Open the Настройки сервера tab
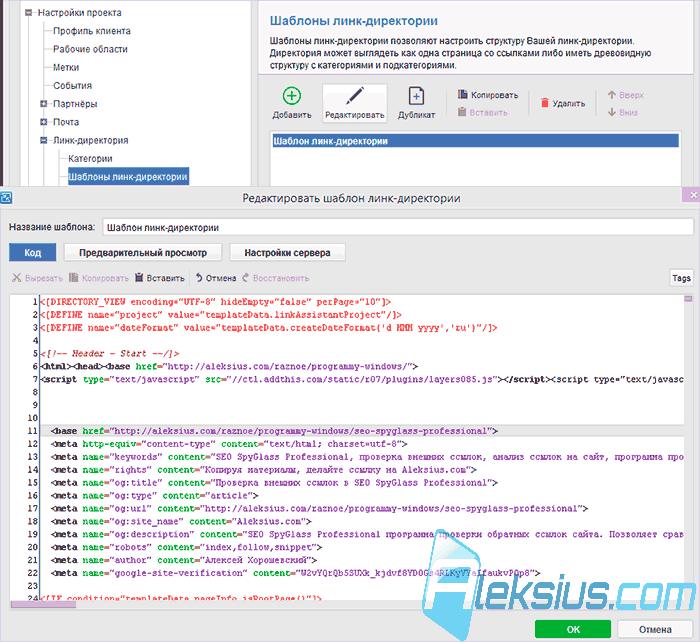Image resolution: width=700 pixels, height=642 pixels. [x=287, y=253]
